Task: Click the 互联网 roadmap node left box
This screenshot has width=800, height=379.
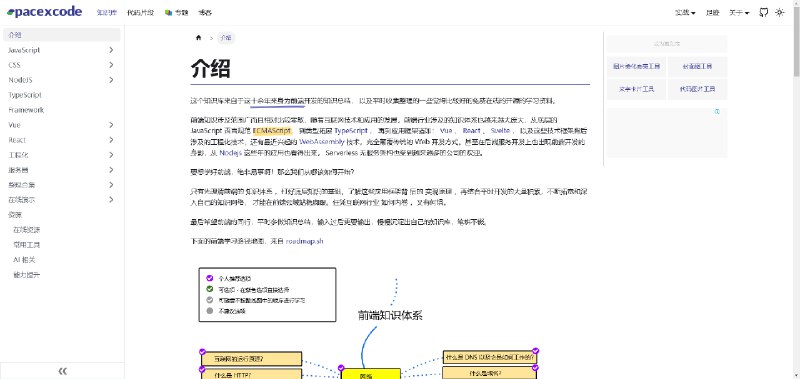Action: click(x=251, y=358)
